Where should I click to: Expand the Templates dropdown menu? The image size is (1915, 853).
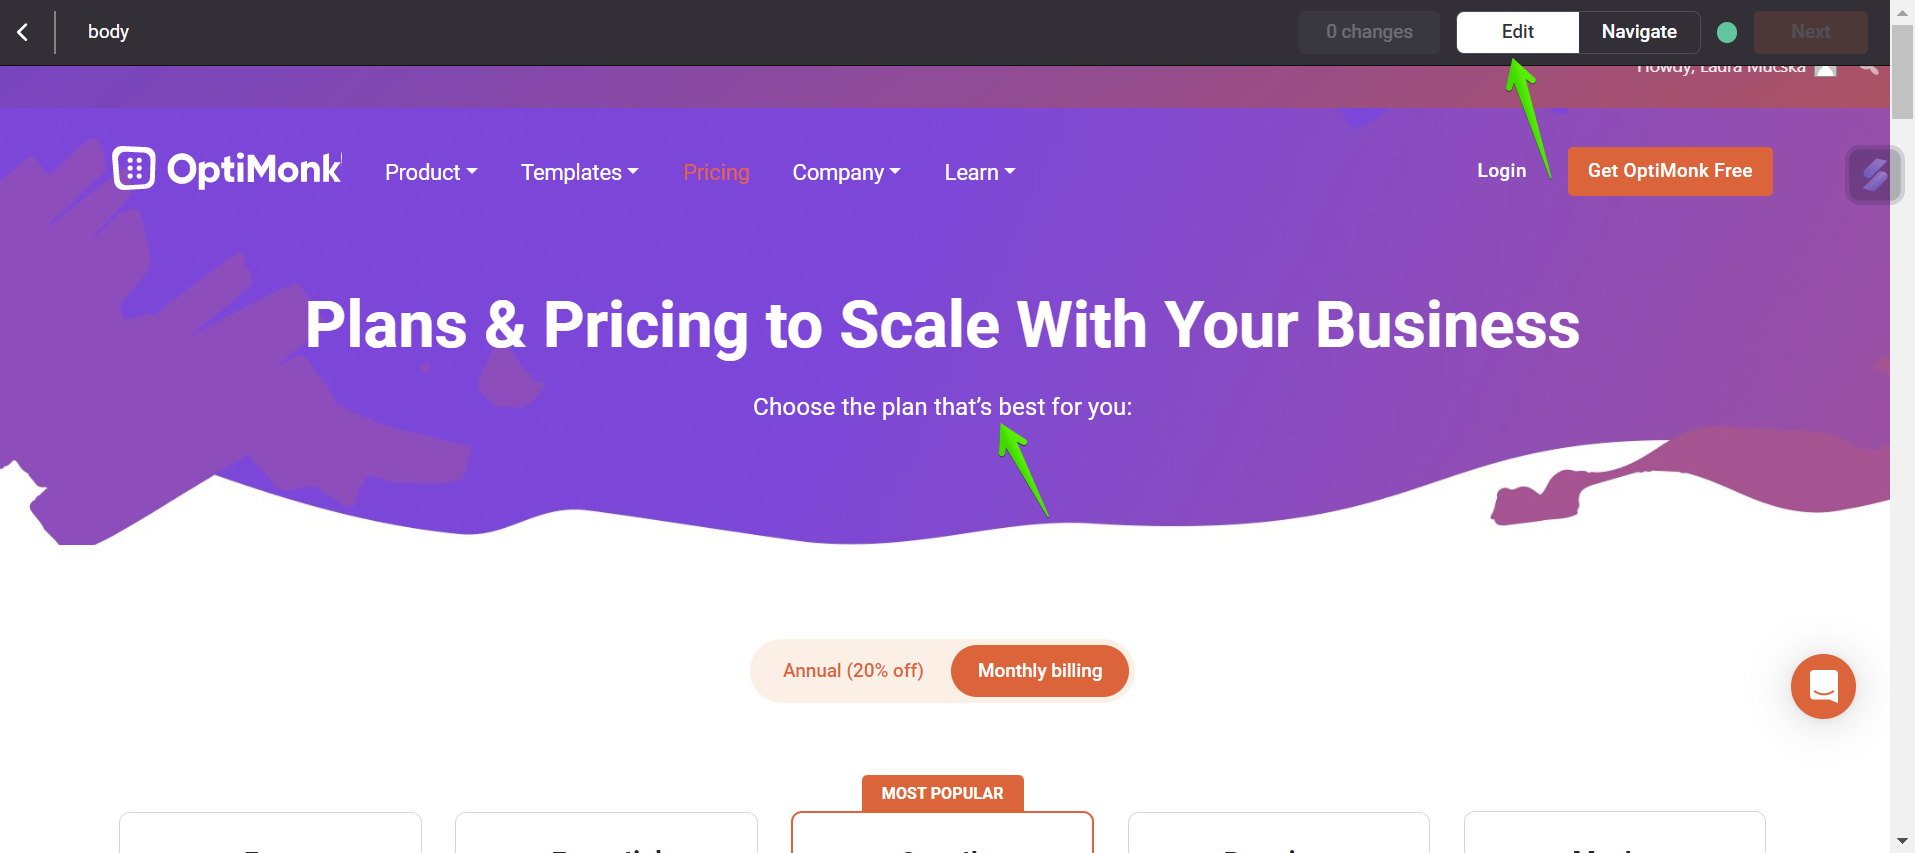click(x=580, y=172)
